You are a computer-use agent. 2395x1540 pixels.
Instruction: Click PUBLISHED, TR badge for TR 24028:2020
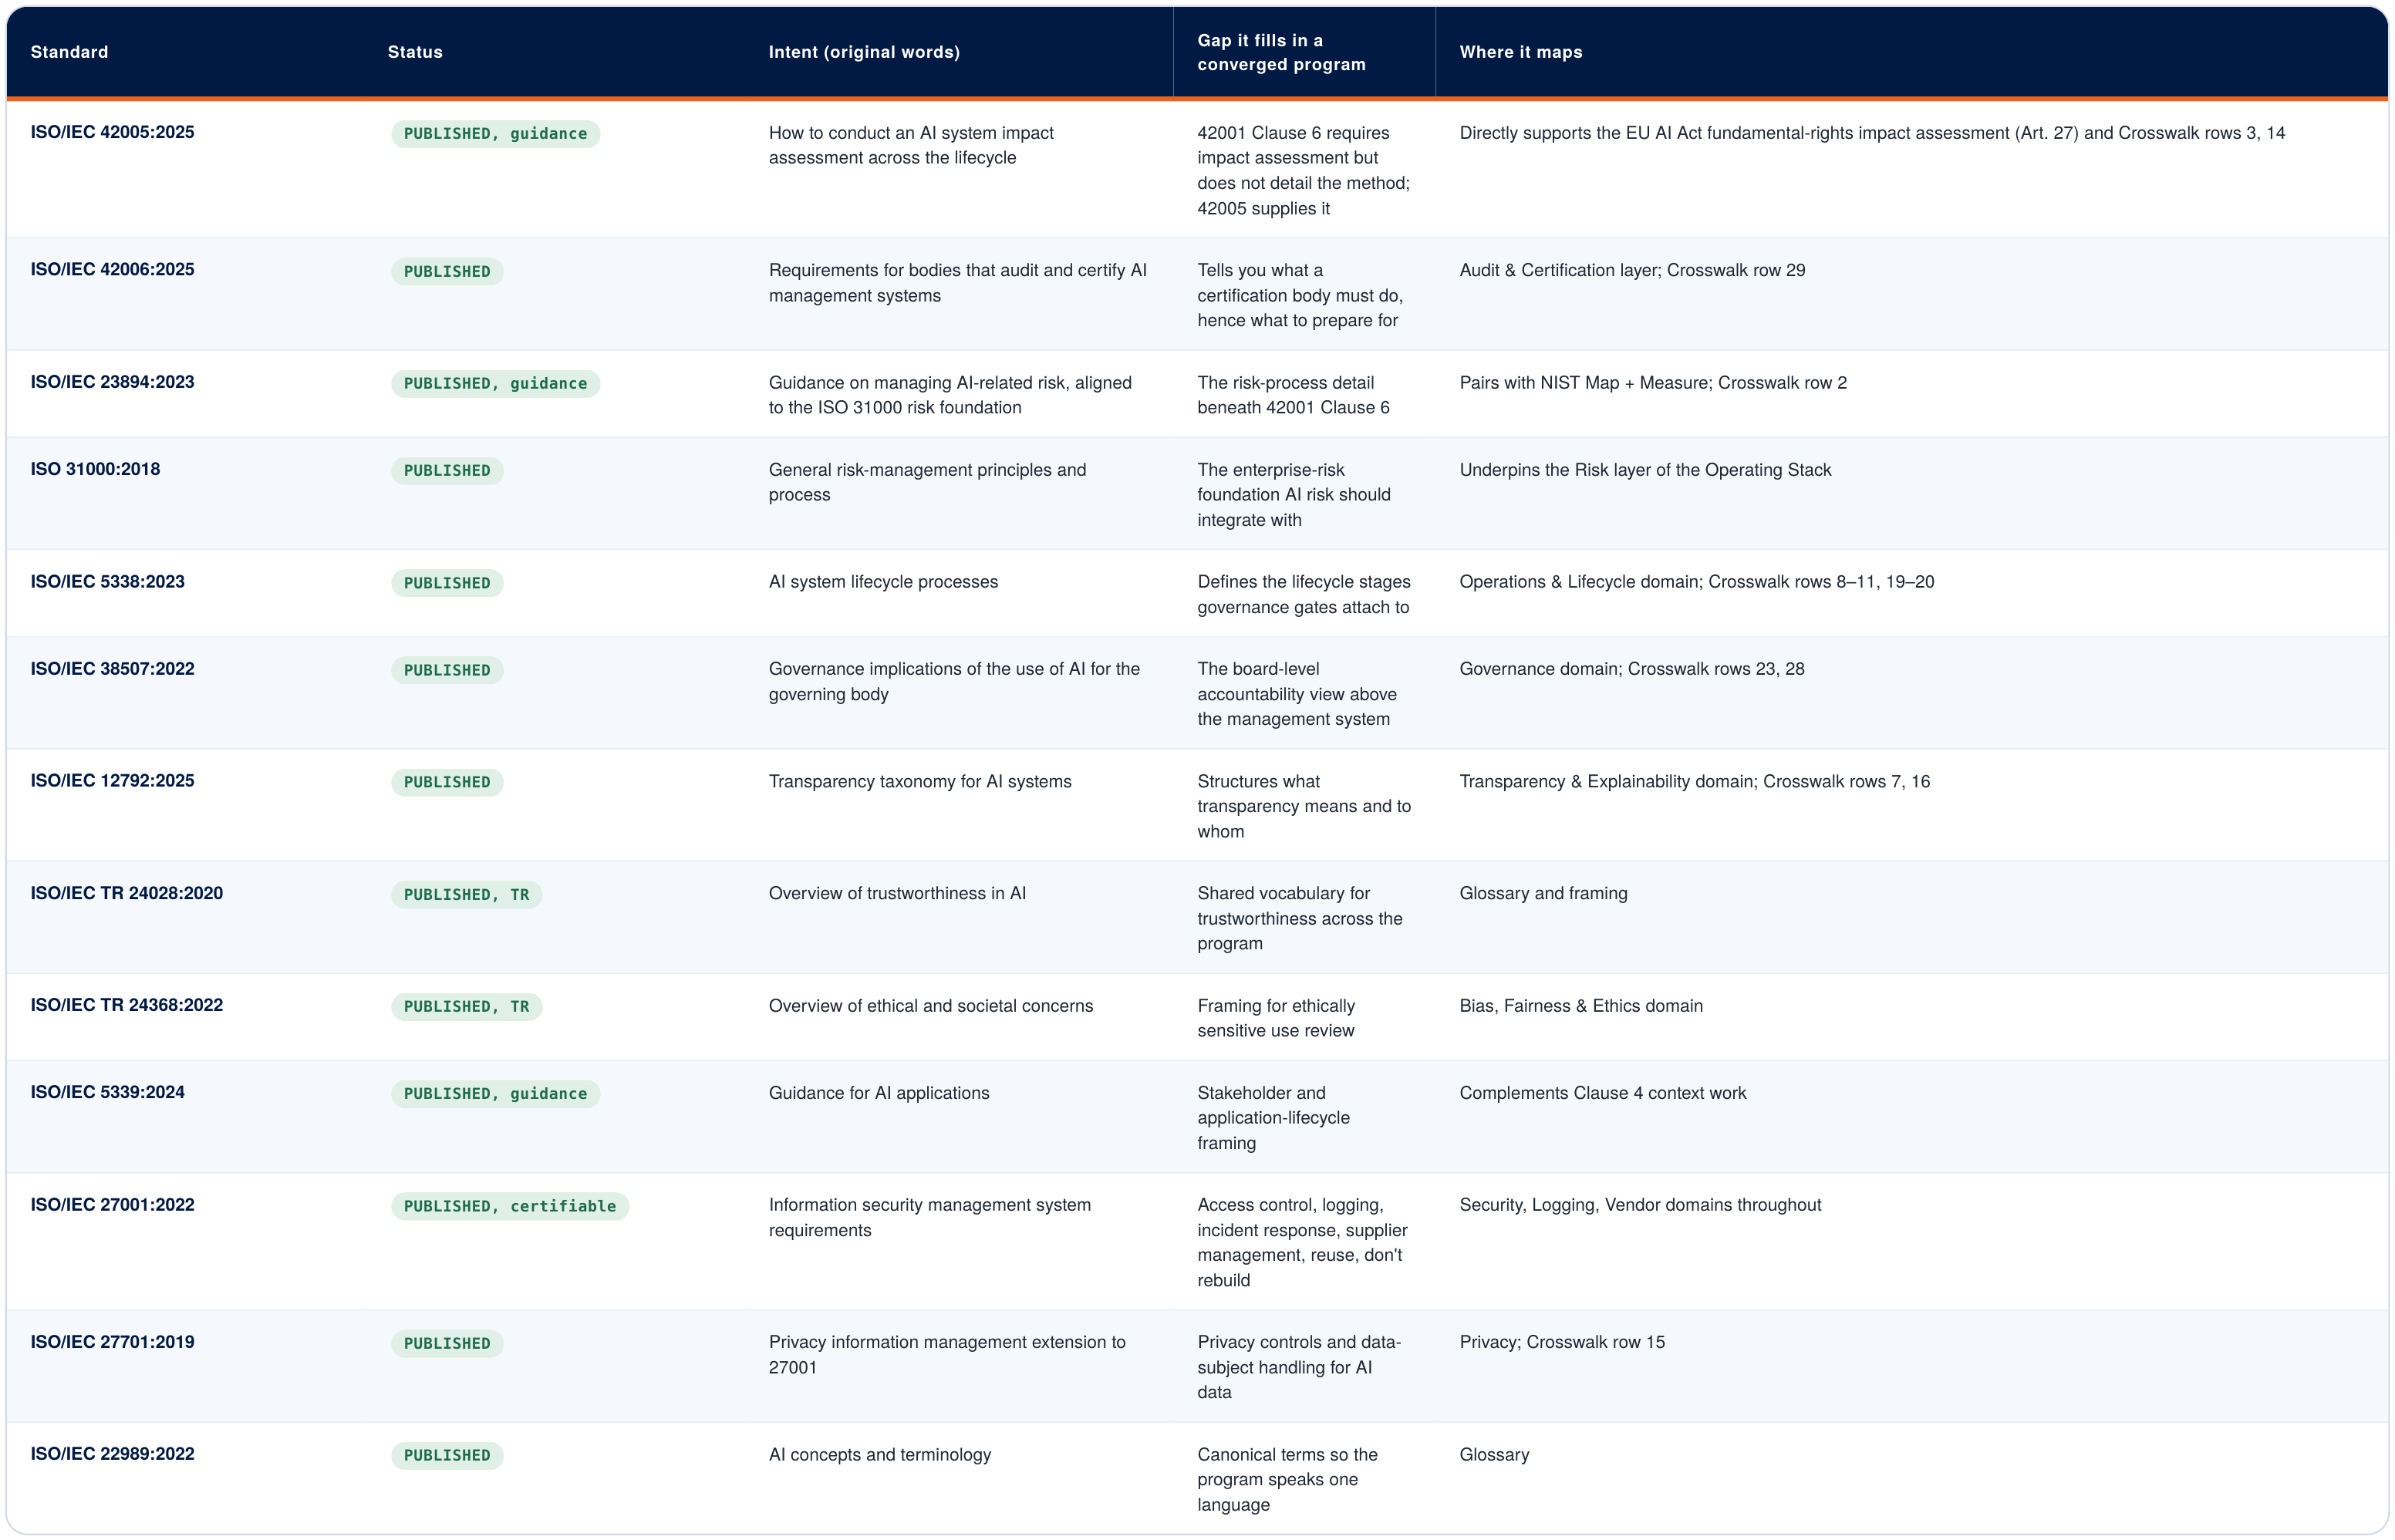click(x=466, y=894)
